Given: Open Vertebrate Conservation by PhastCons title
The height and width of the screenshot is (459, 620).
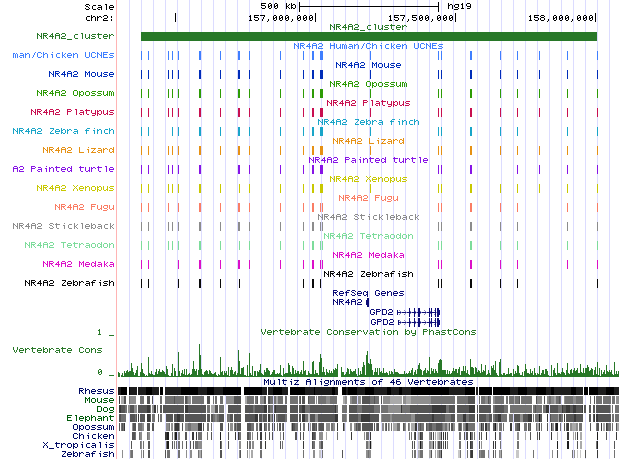Looking at the screenshot, I should tap(367, 331).
